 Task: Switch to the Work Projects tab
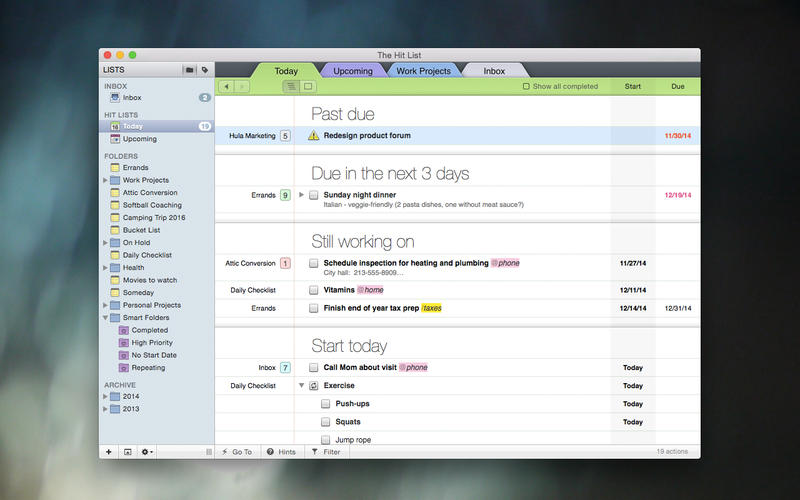click(x=423, y=71)
